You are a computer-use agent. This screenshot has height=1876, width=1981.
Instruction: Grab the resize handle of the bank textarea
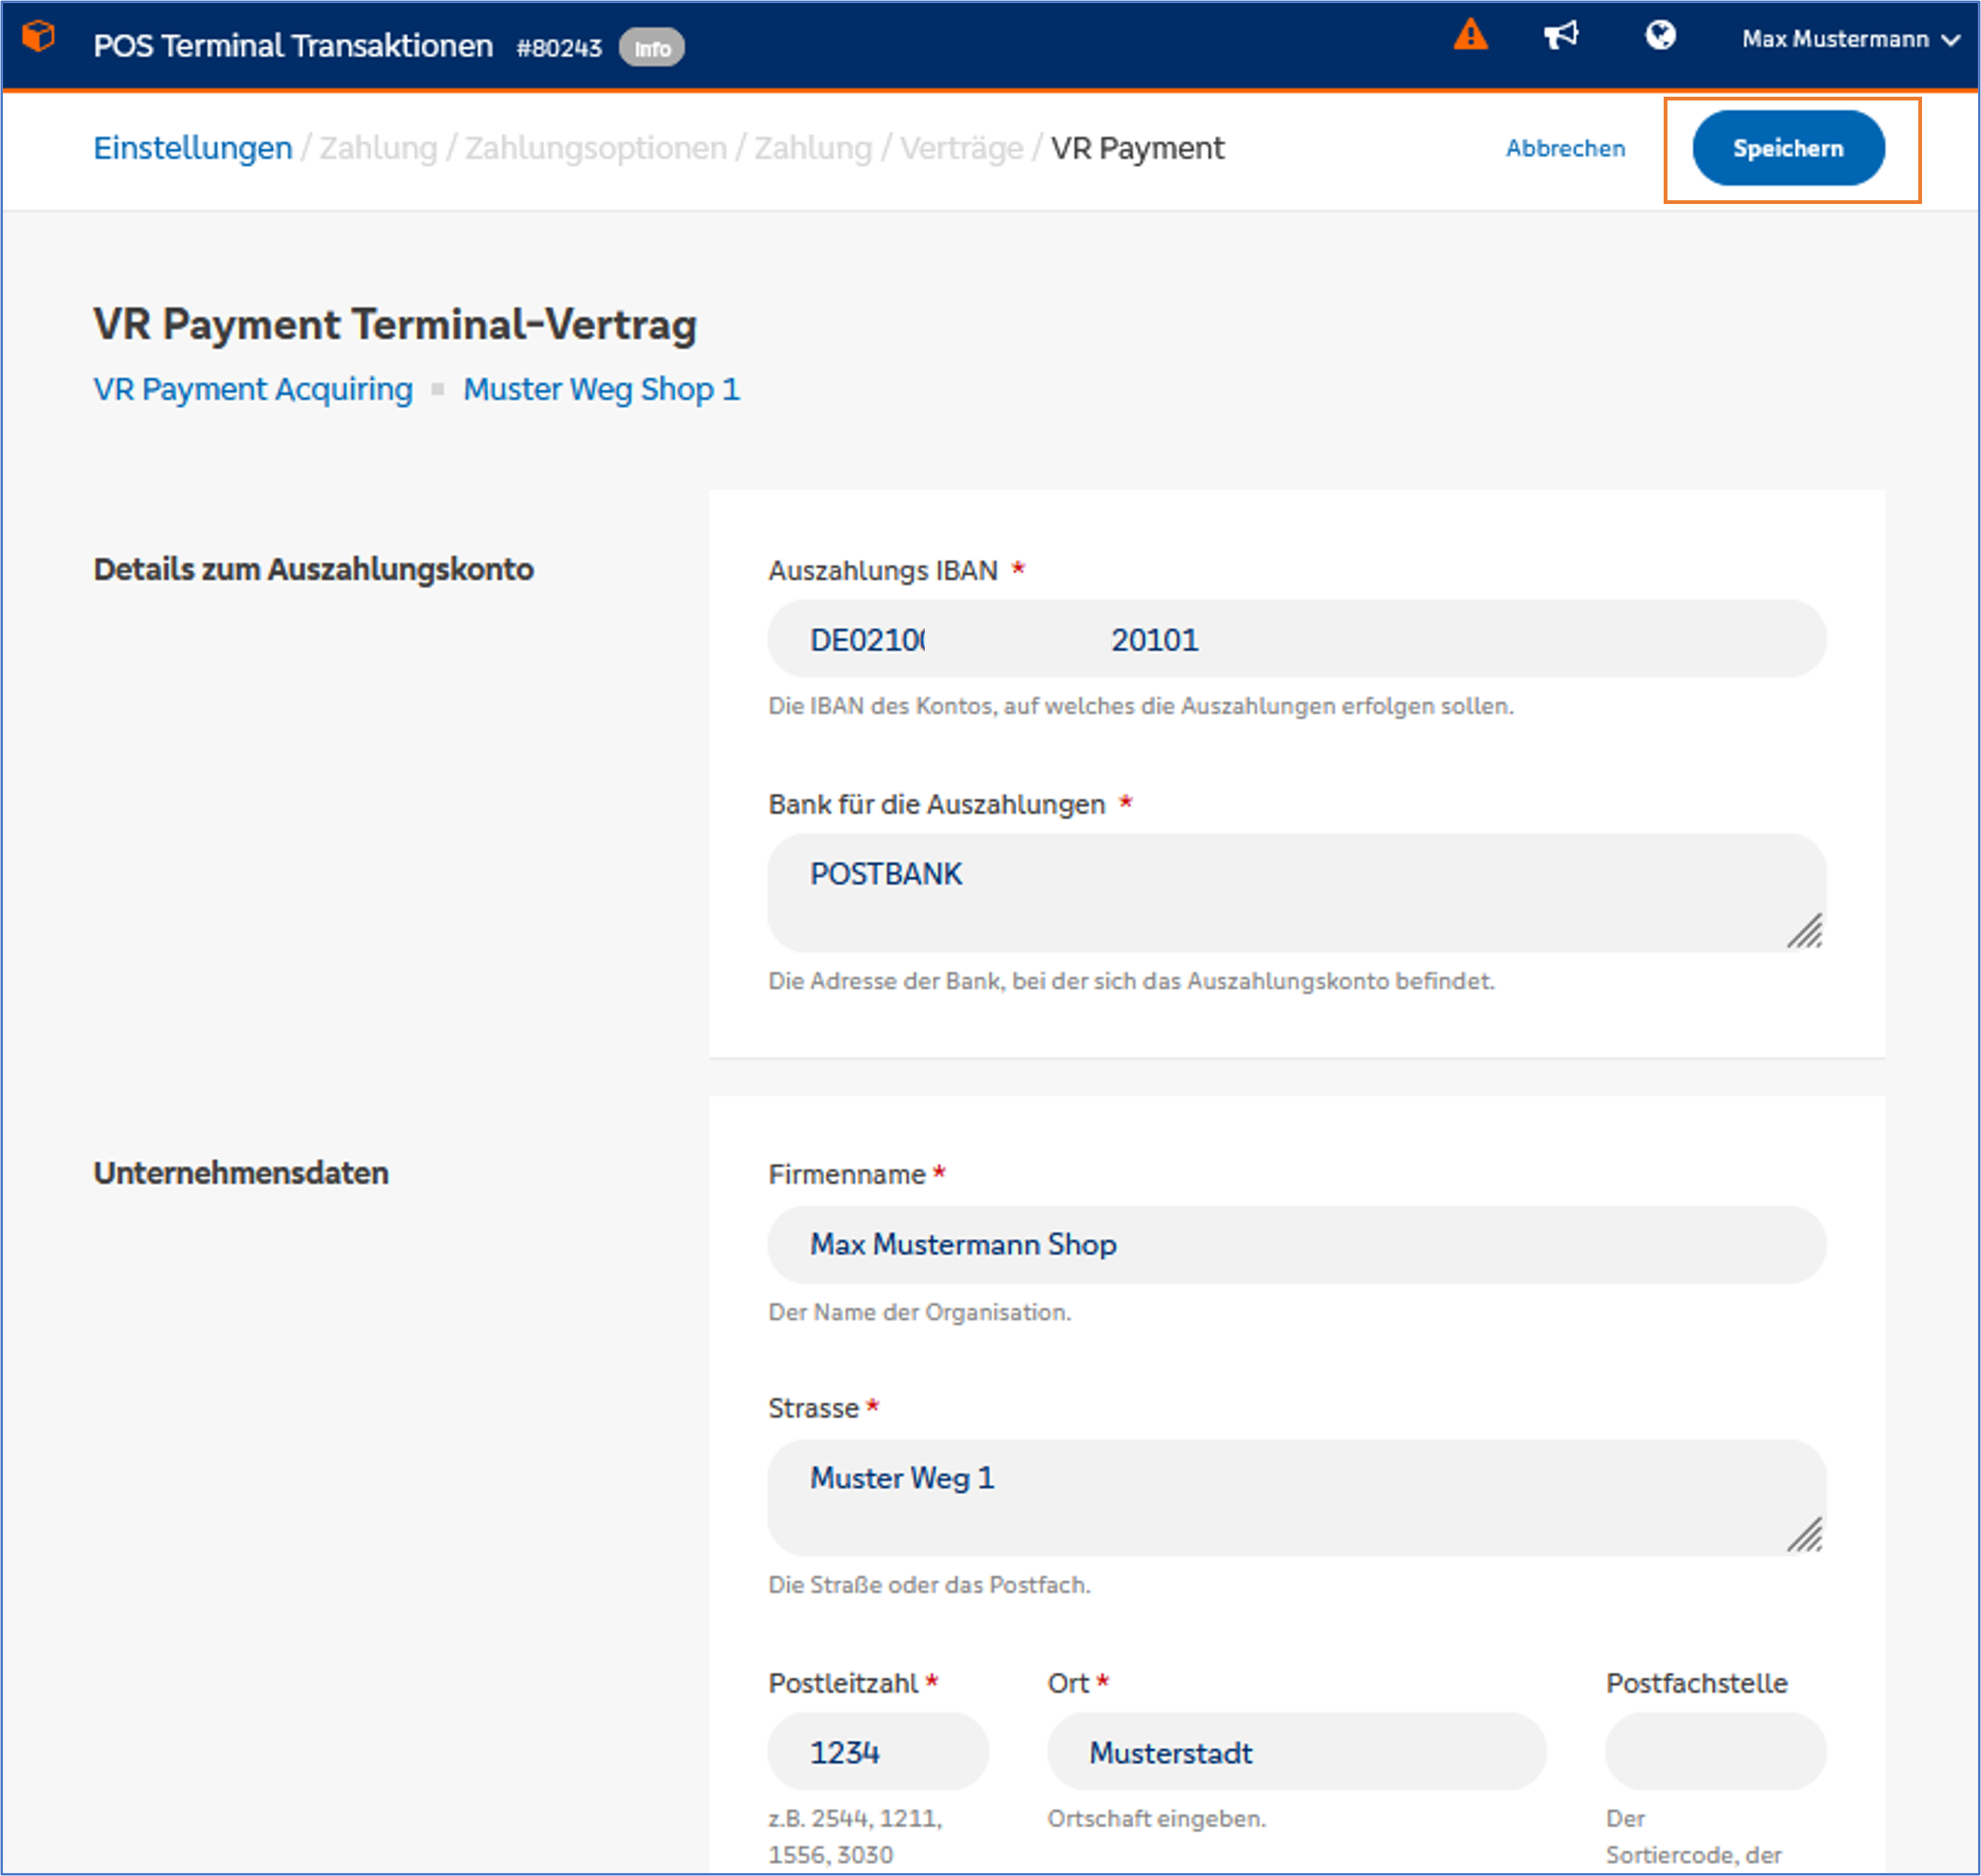[x=1805, y=930]
